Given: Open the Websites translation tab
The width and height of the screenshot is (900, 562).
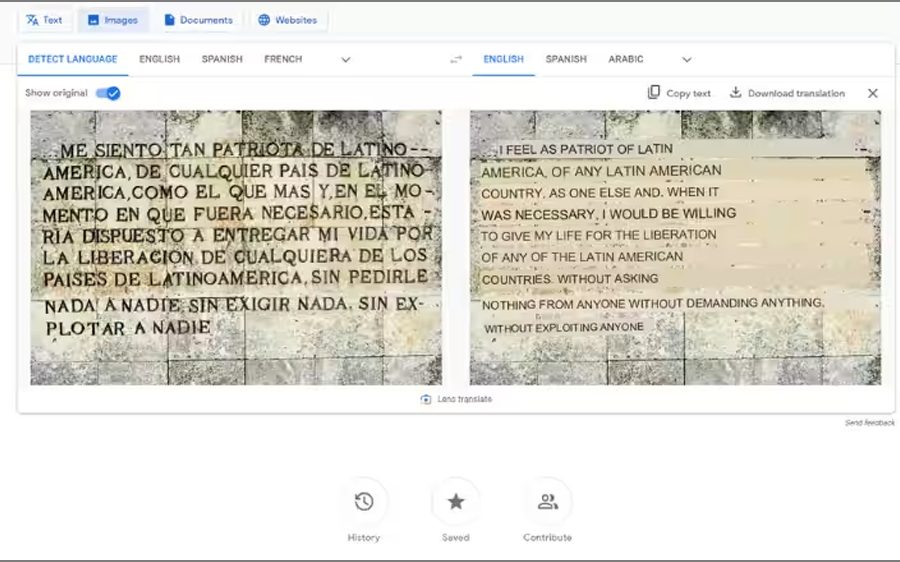Looking at the screenshot, I should (287, 20).
